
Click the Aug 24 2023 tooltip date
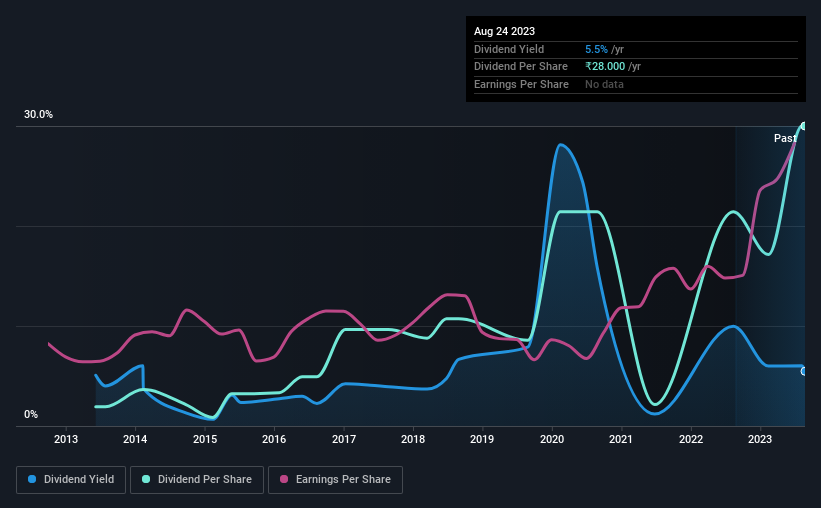504,31
